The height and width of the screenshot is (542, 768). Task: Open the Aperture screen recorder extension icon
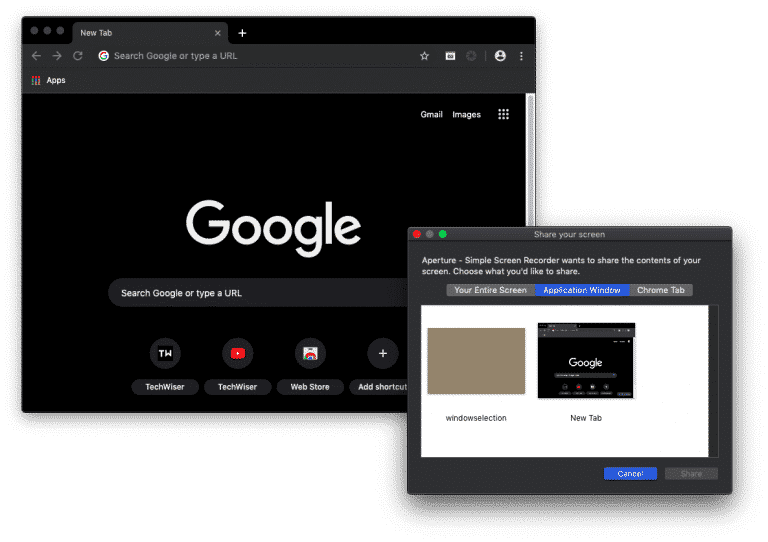tap(450, 56)
